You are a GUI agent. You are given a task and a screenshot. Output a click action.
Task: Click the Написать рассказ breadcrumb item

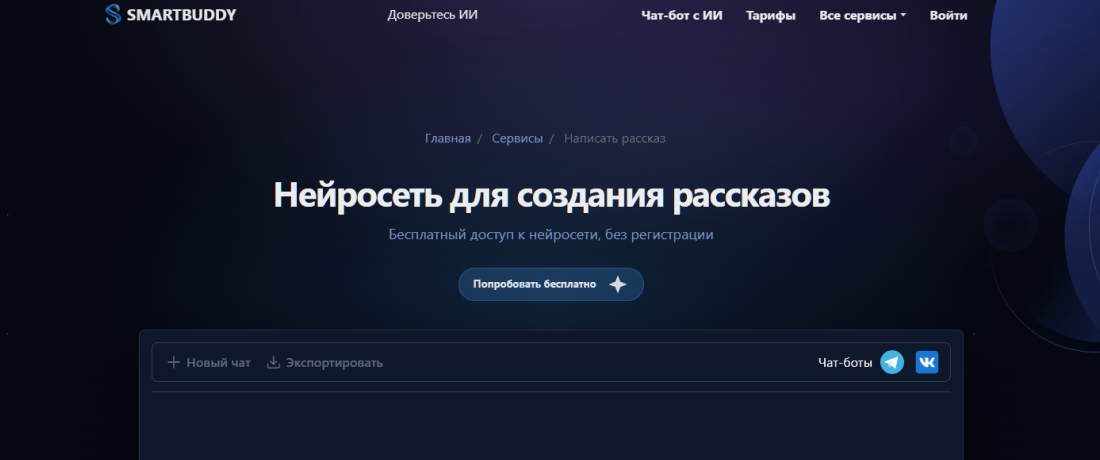point(614,138)
